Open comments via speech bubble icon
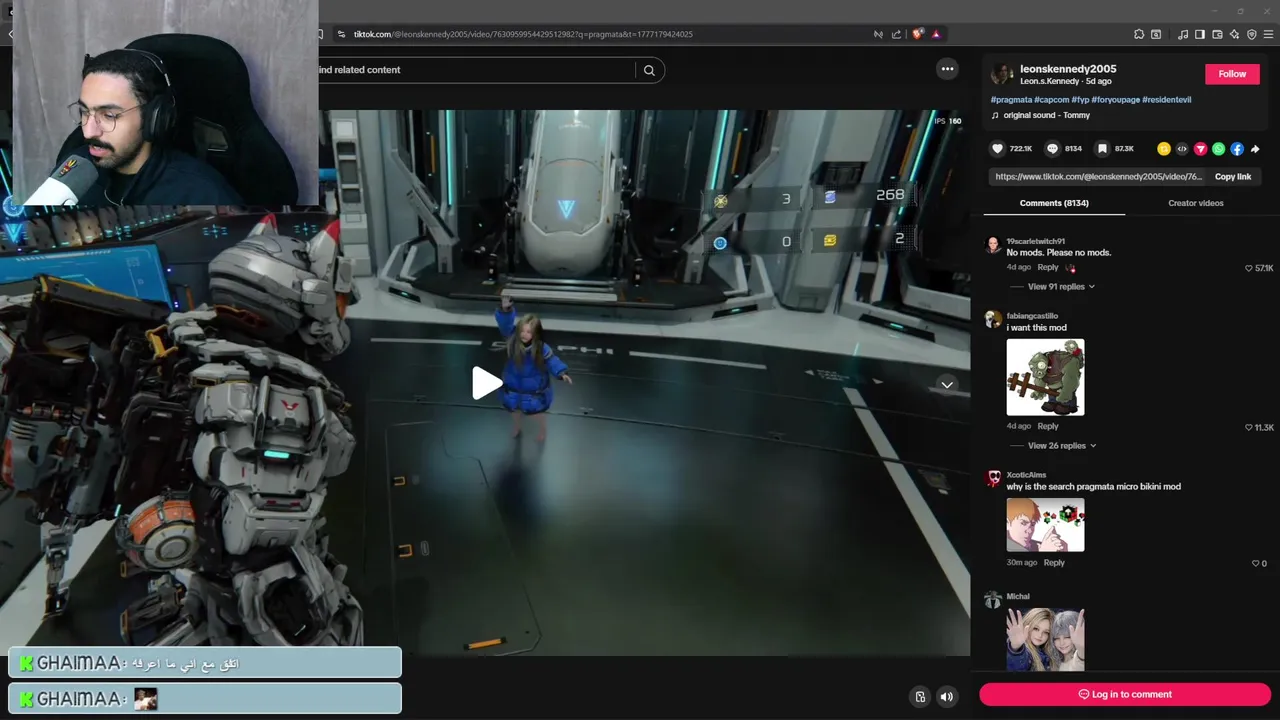The height and width of the screenshot is (720, 1280). point(1052,149)
